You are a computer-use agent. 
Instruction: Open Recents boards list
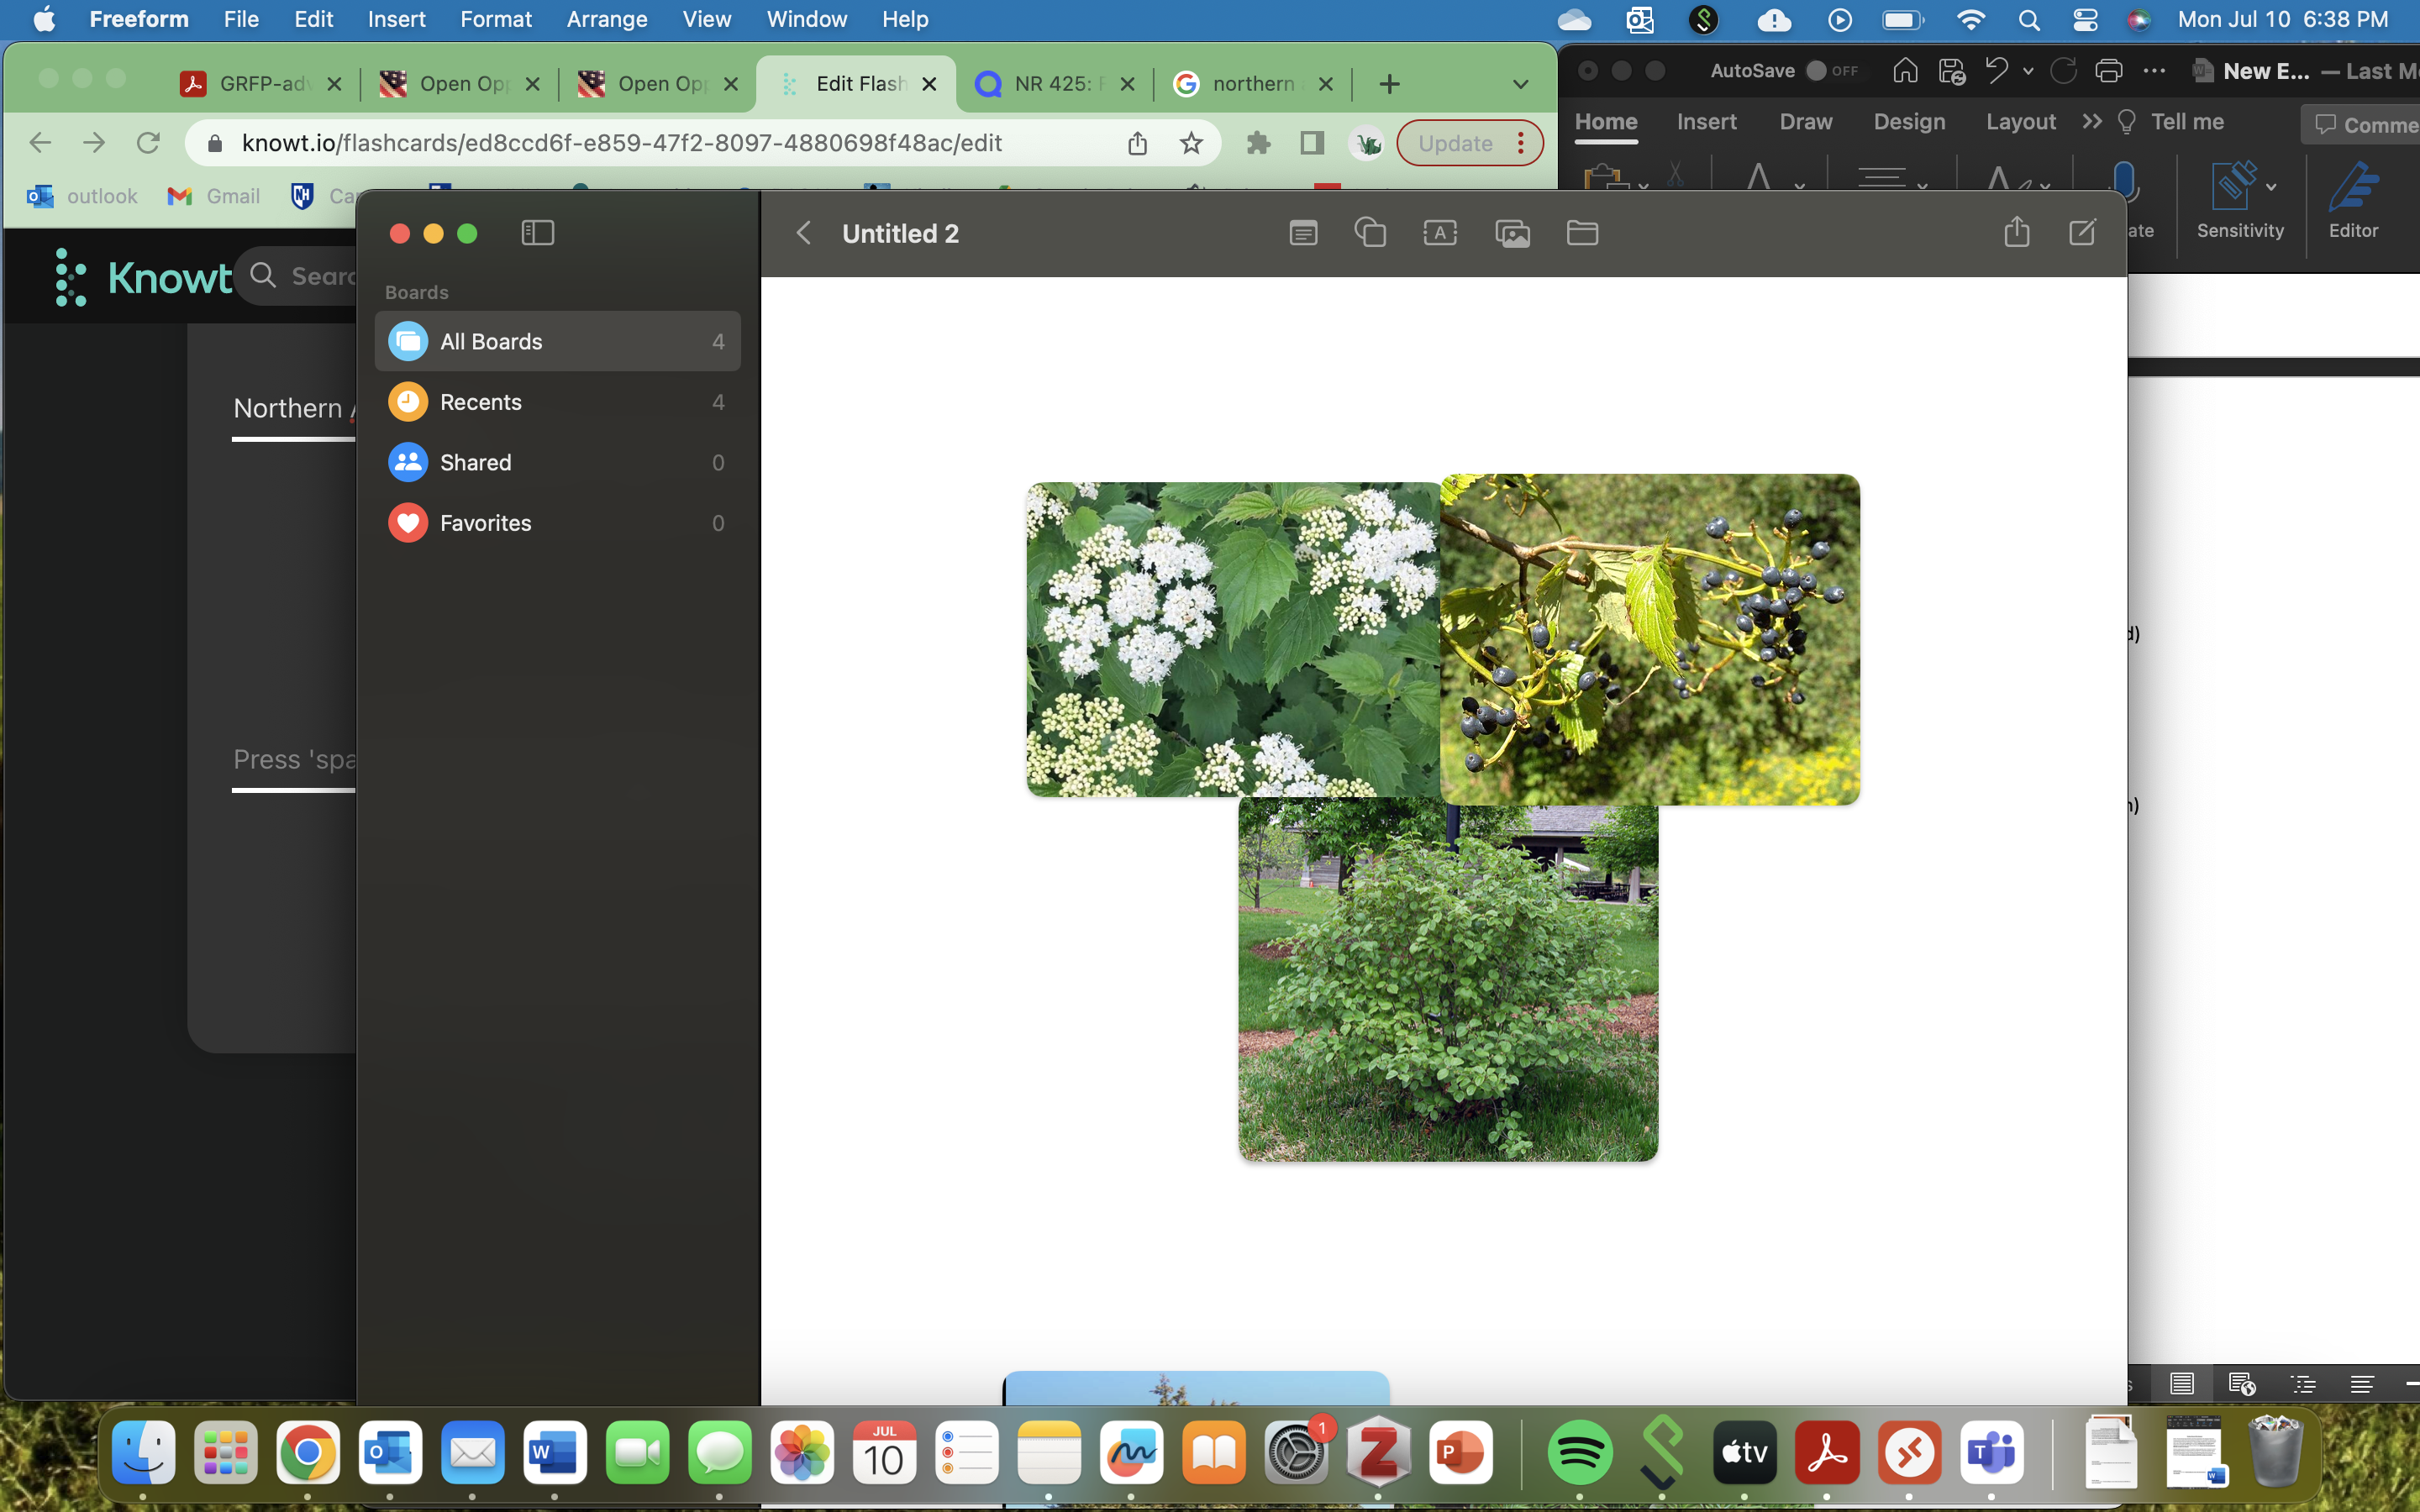coord(557,402)
